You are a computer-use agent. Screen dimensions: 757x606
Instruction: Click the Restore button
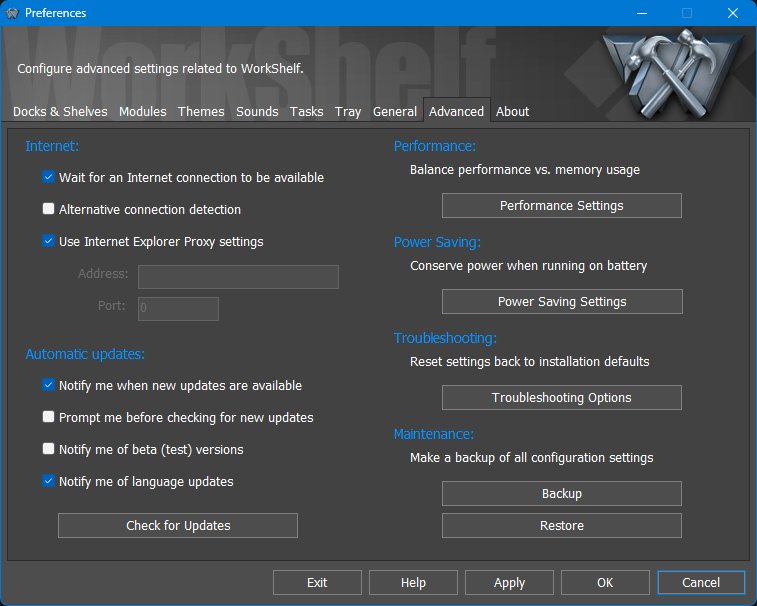[x=561, y=525]
